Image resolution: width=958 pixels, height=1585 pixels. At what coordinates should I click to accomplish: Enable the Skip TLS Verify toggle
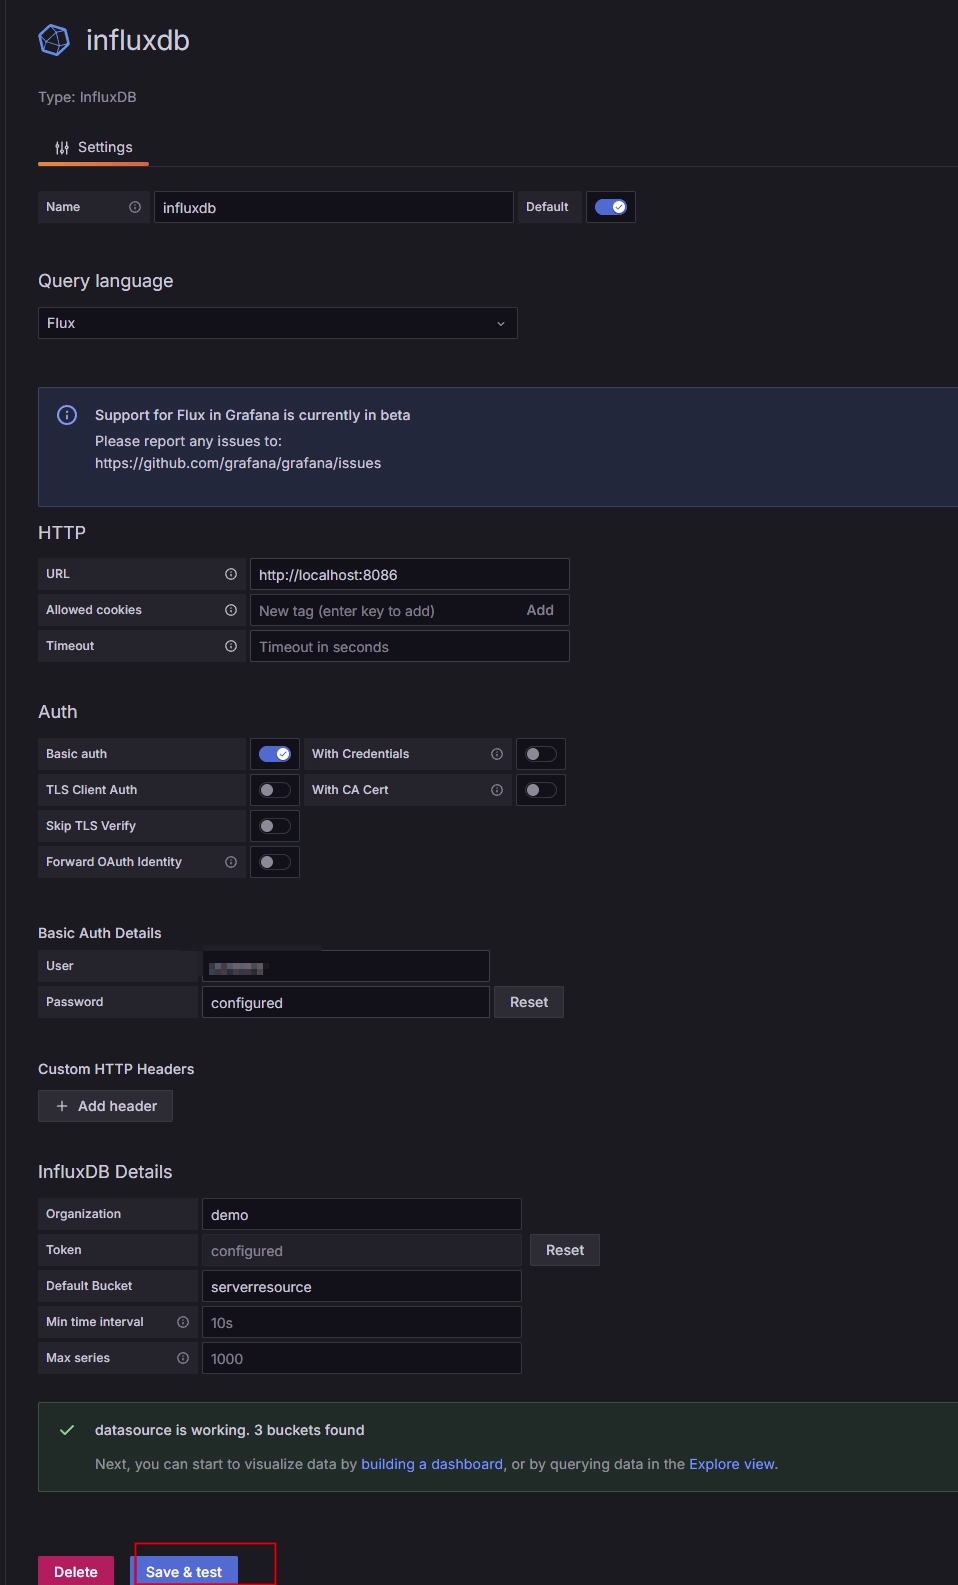275,826
